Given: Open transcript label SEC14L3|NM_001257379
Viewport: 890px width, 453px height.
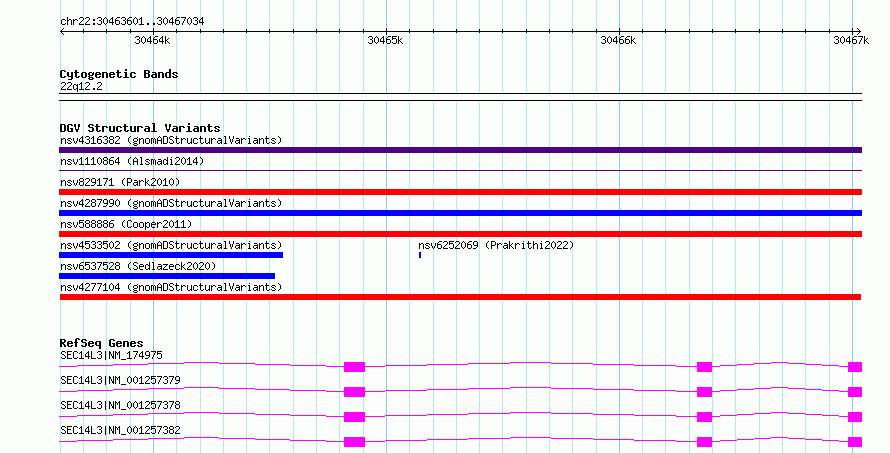Looking at the screenshot, I should (120, 380).
